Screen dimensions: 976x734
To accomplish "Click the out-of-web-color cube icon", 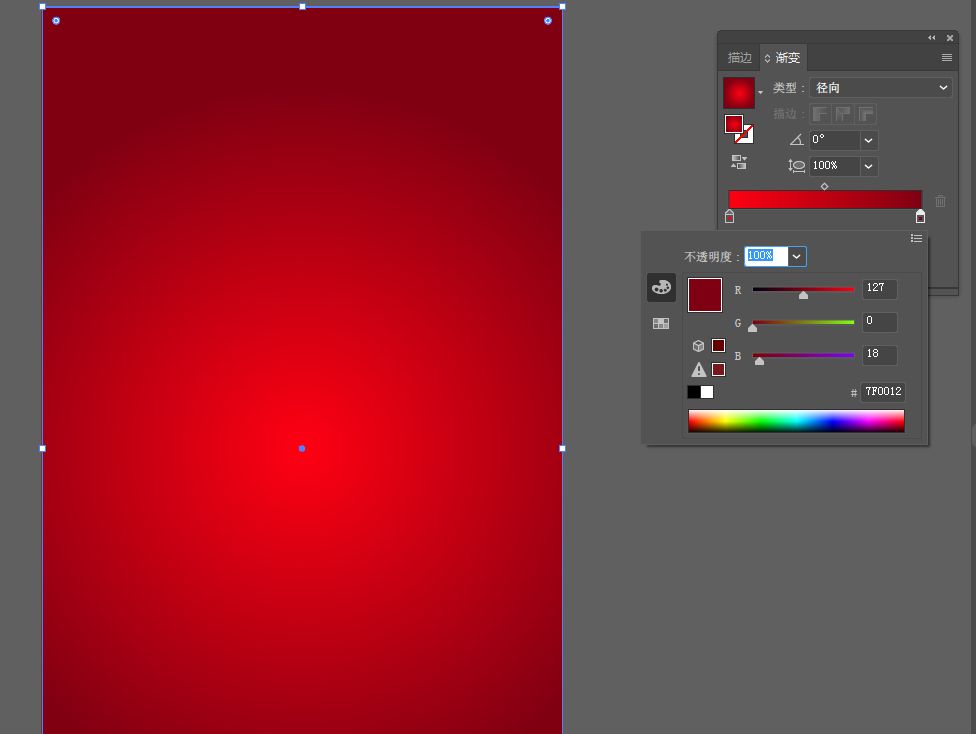I will coord(698,346).
